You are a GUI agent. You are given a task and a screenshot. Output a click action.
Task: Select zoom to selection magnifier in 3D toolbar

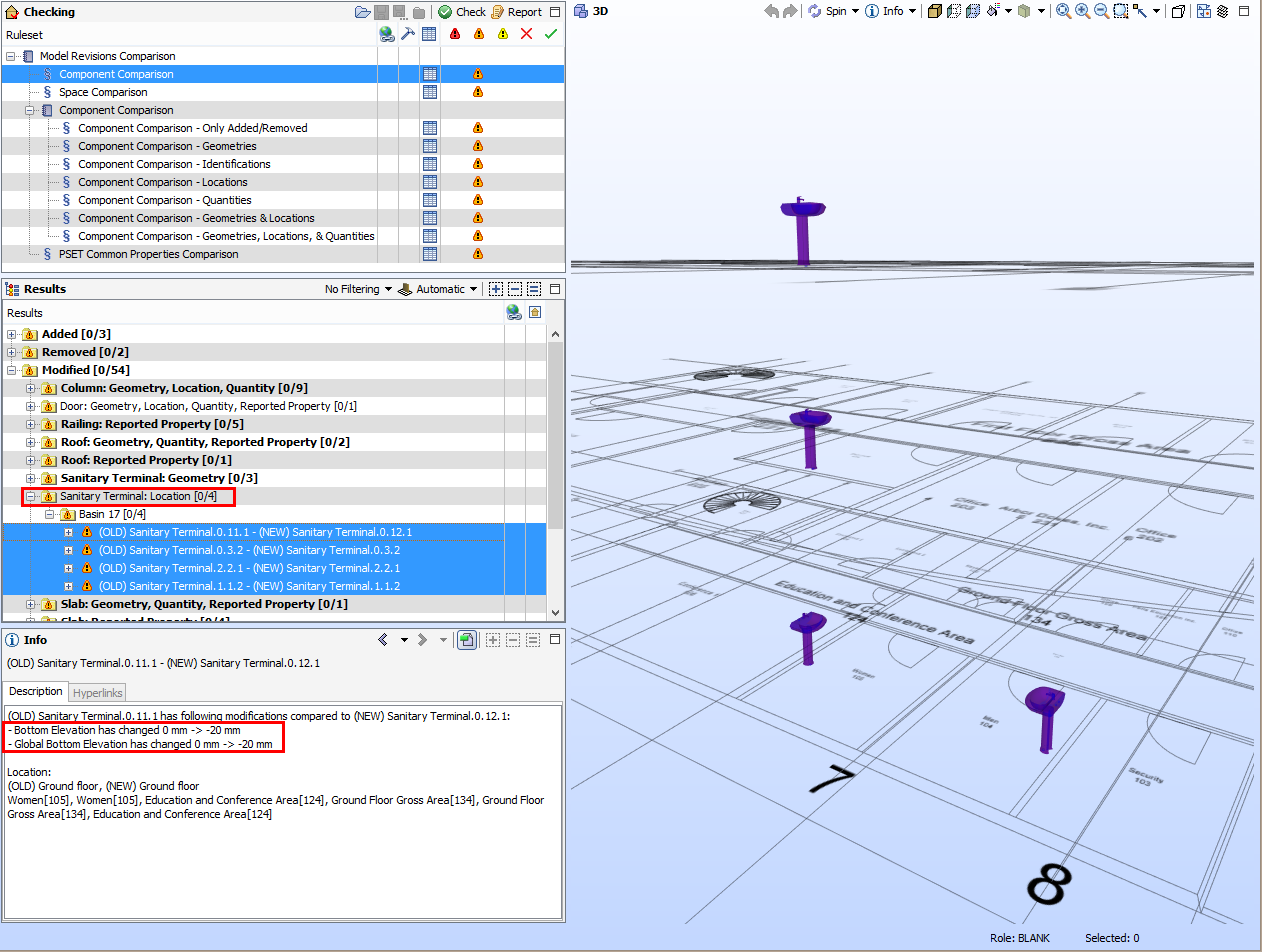[x=1120, y=11]
